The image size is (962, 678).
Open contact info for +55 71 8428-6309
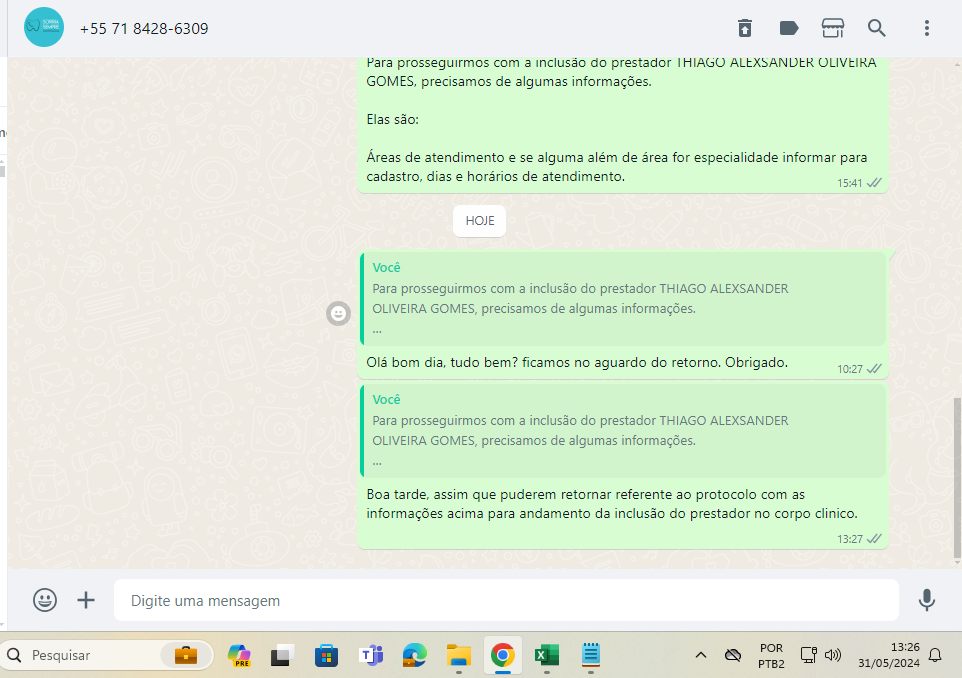tap(144, 29)
